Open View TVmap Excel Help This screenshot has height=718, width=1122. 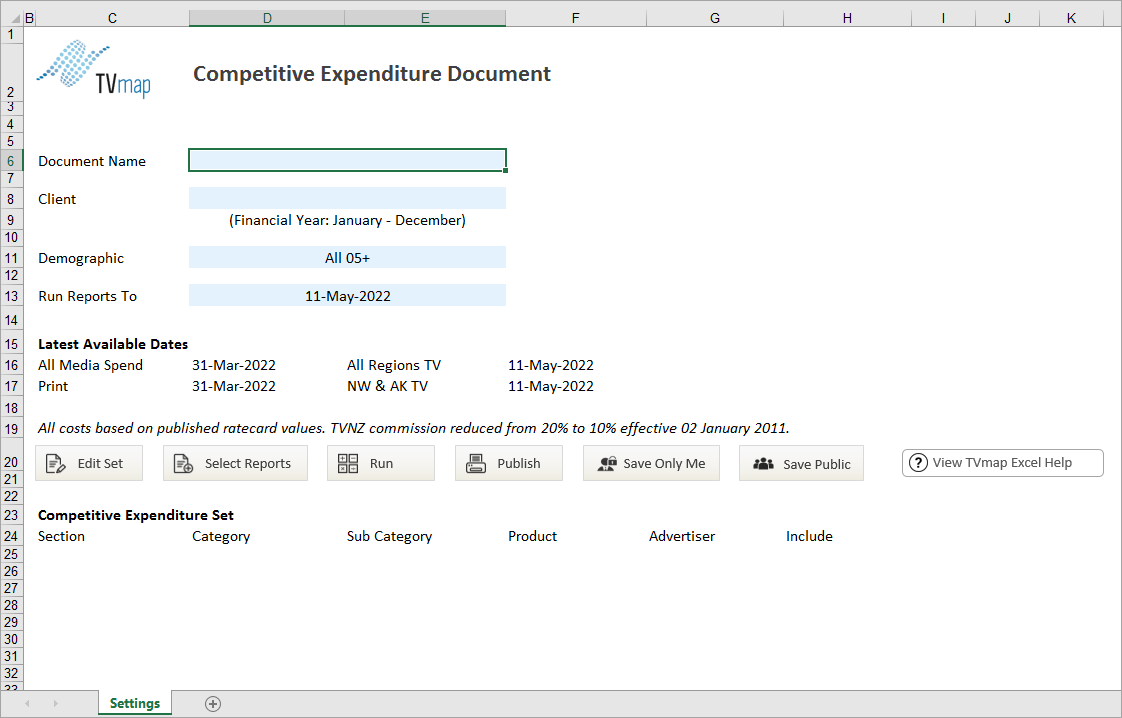pos(1003,462)
